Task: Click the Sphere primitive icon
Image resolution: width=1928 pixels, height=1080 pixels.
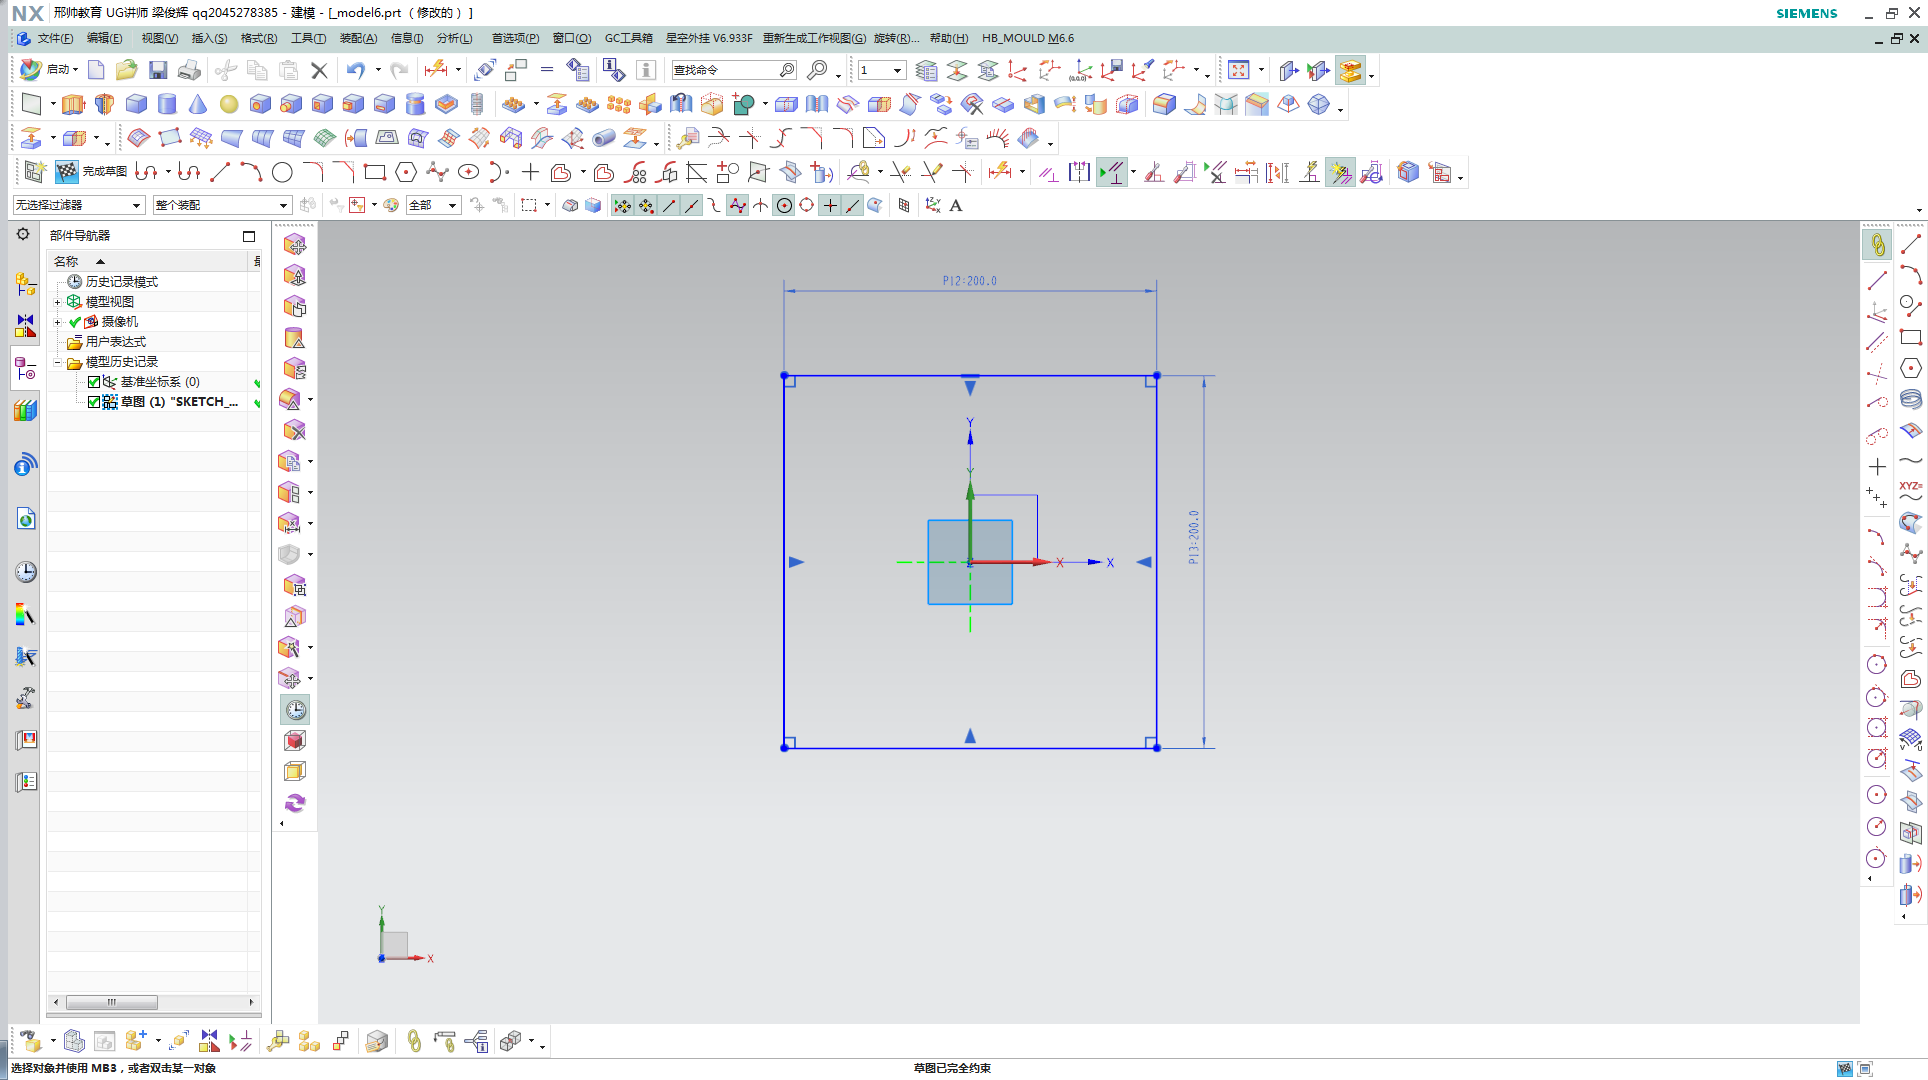Action: coord(229,103)
